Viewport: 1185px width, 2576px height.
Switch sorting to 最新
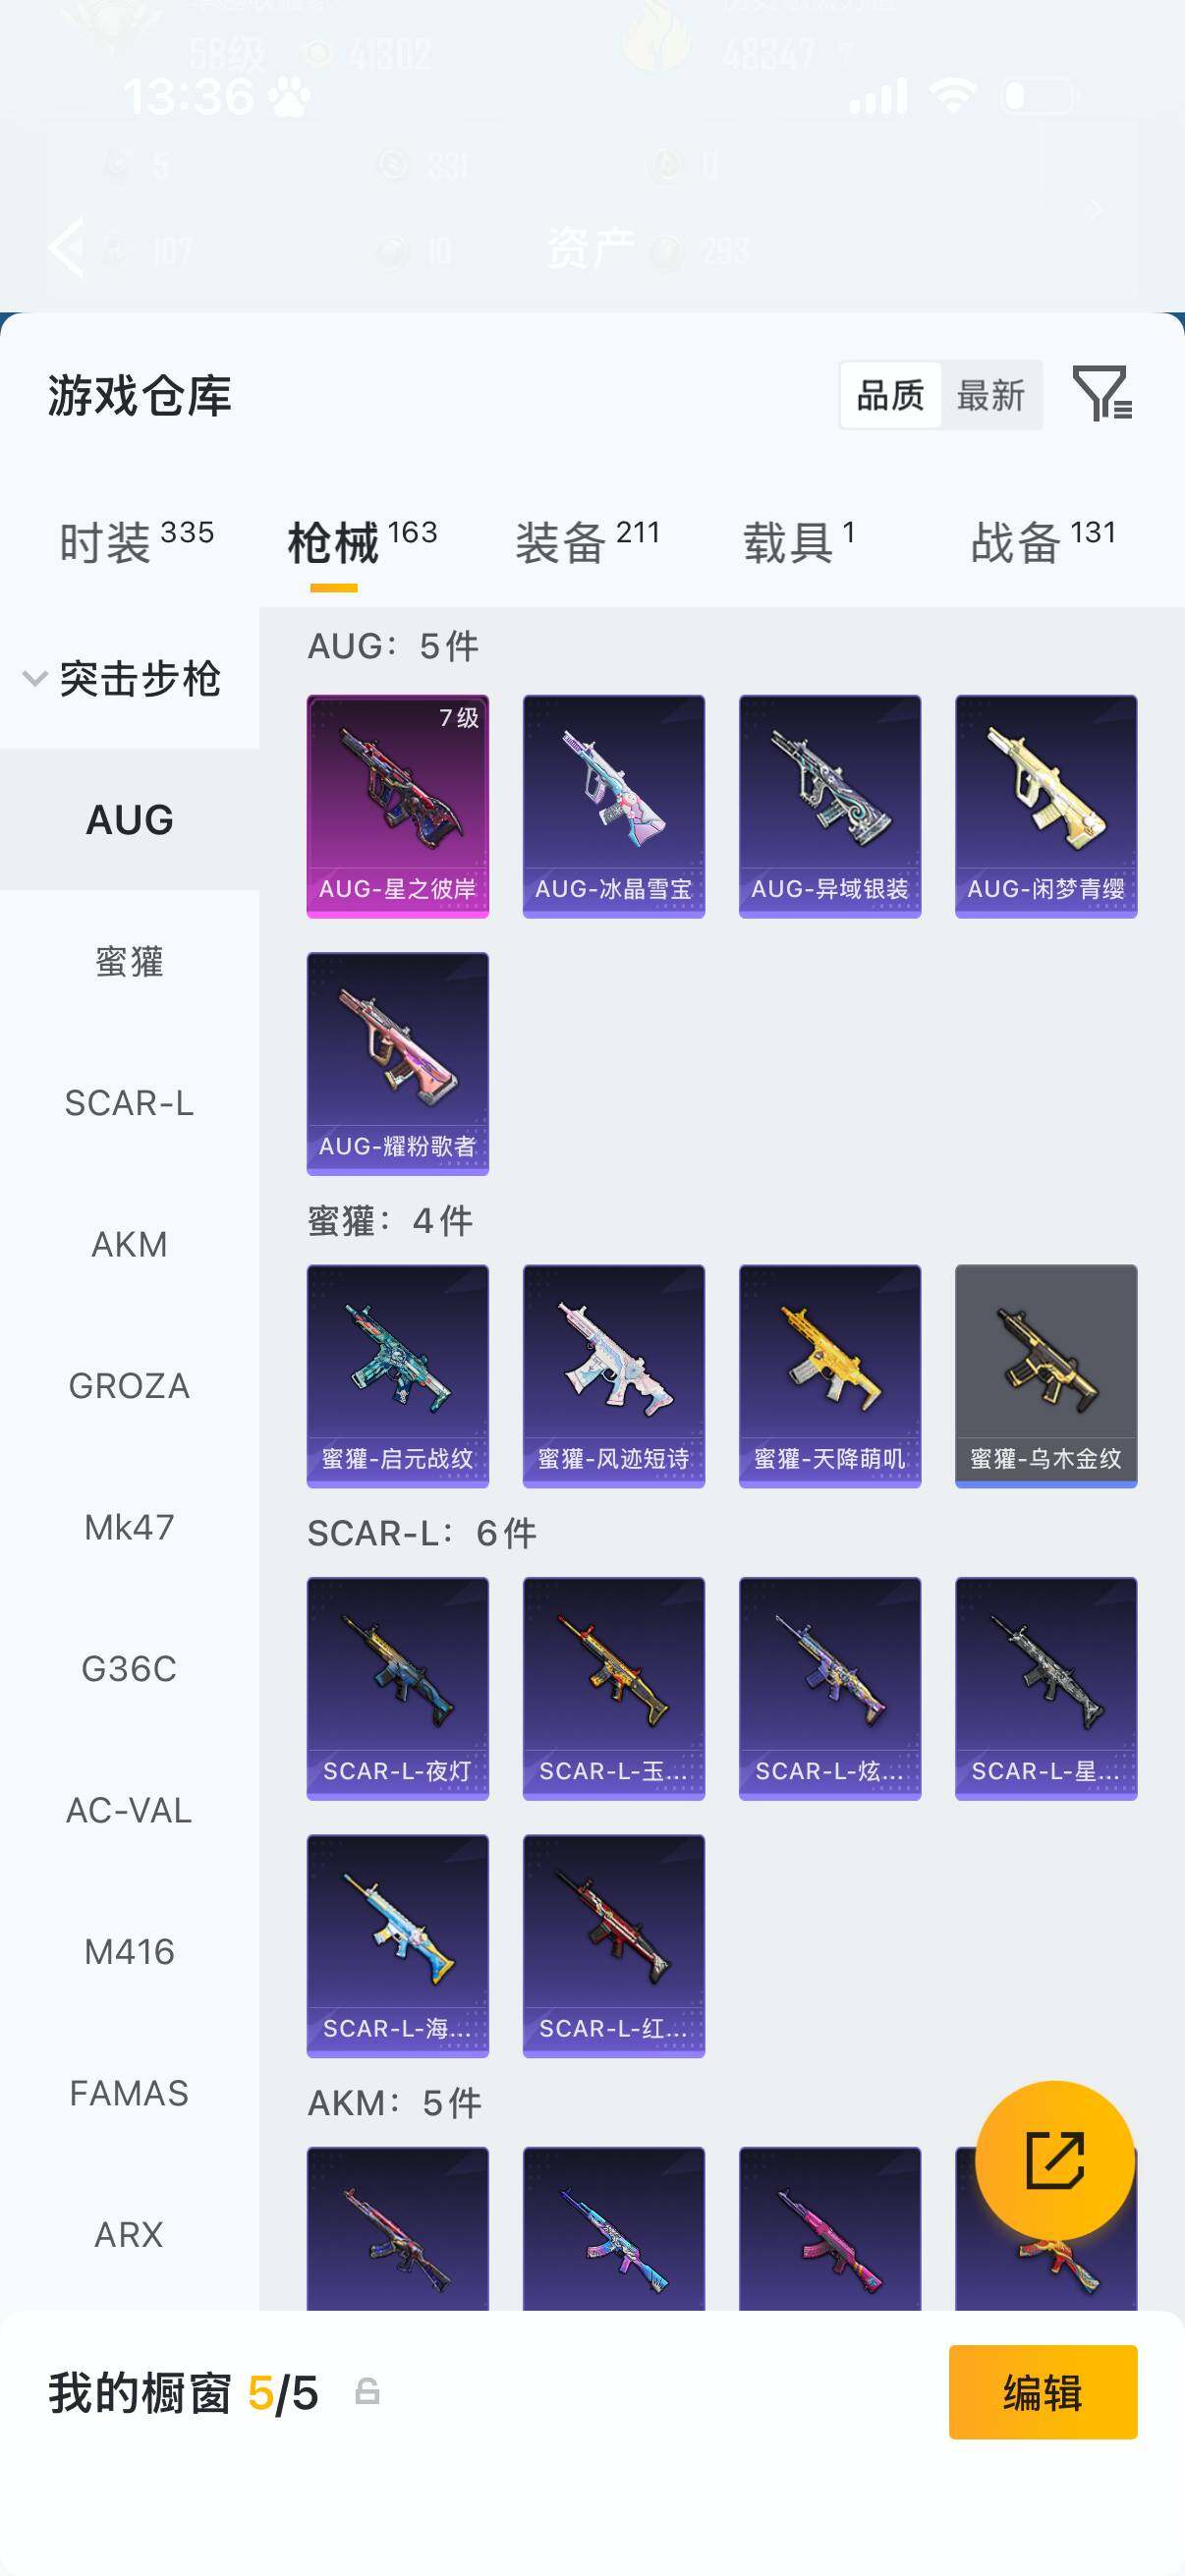[990, 395]
